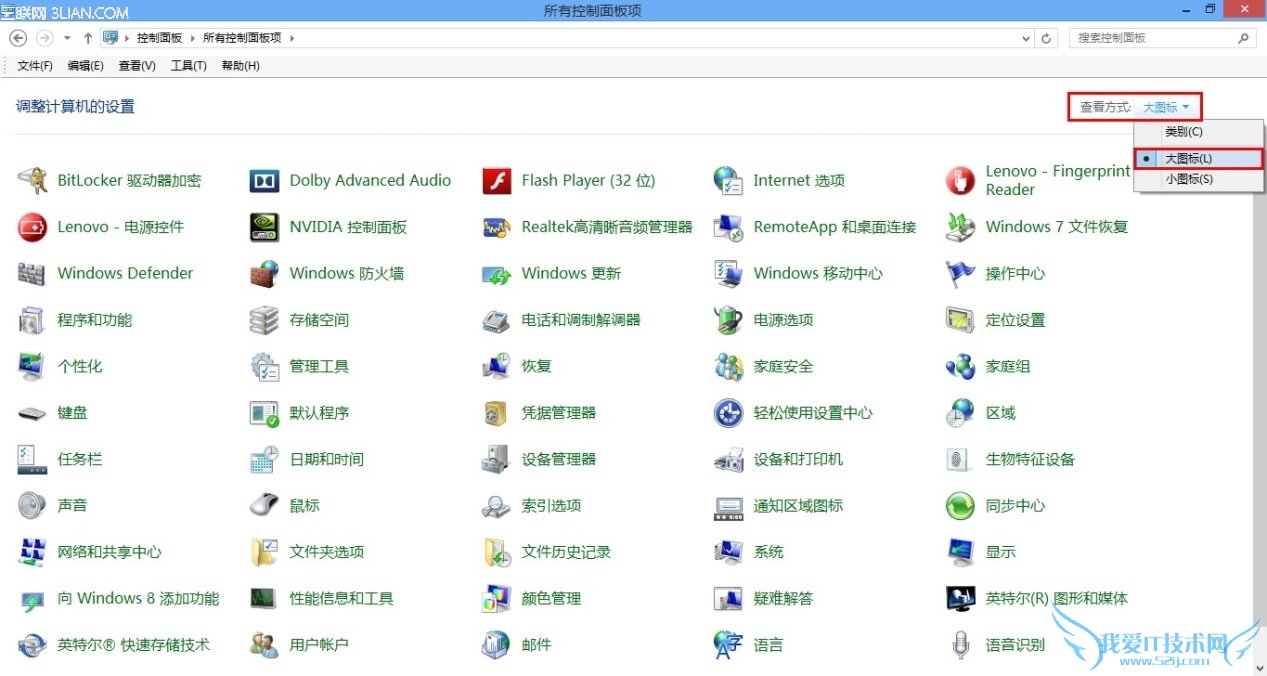This screenshot has width=1267, height=676.
Task: Open 向 Windows 8 添加功能 link
Action: point(138,599)
